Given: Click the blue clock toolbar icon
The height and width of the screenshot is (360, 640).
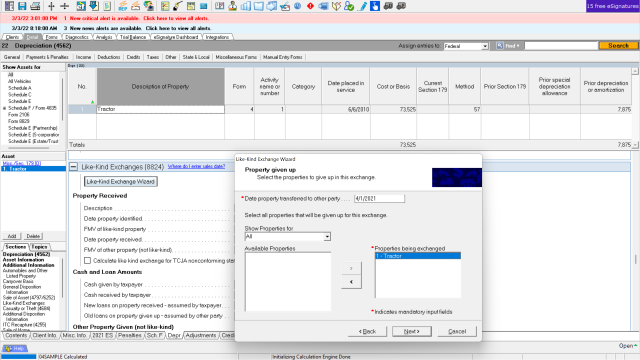Looking at the screenshot, I should 298,6.
